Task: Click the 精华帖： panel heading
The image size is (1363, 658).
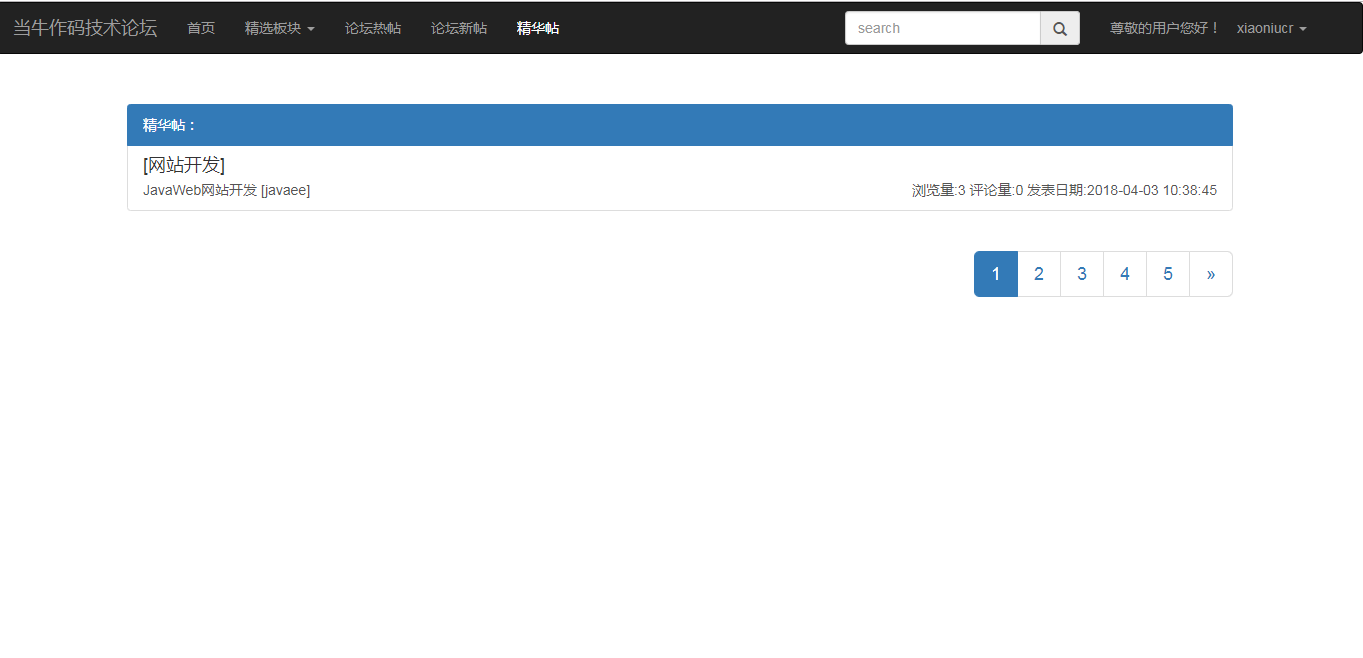Action: (x=680, y=125)
